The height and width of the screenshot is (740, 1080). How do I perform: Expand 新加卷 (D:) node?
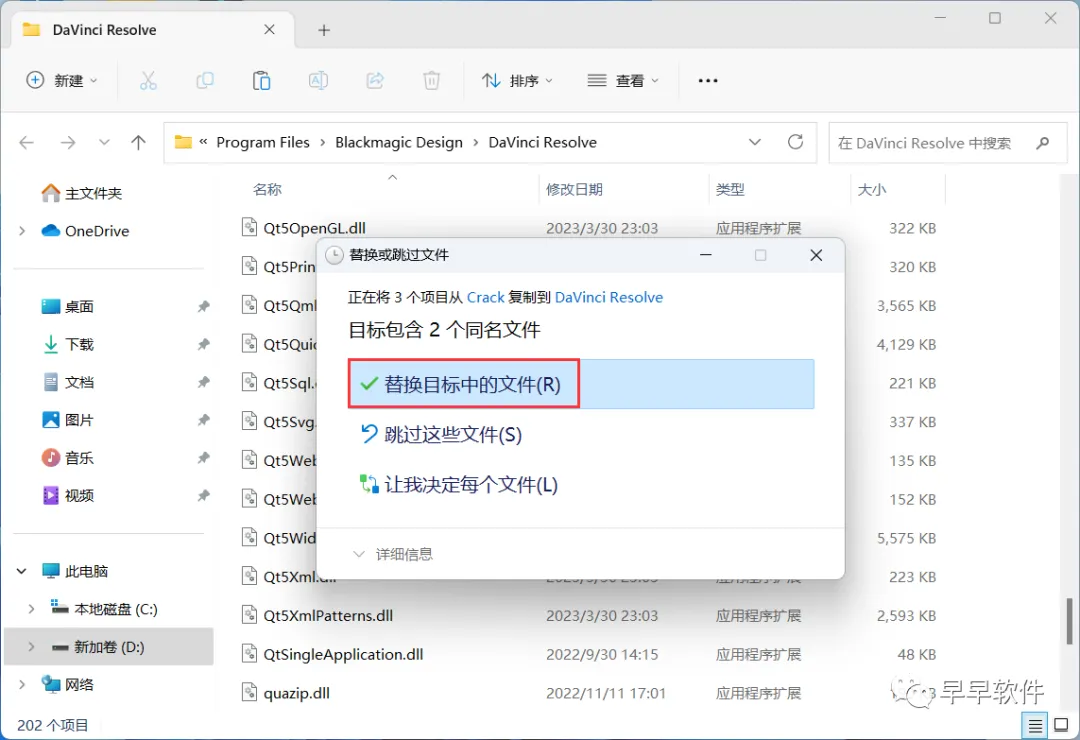[x=31, y=647]
